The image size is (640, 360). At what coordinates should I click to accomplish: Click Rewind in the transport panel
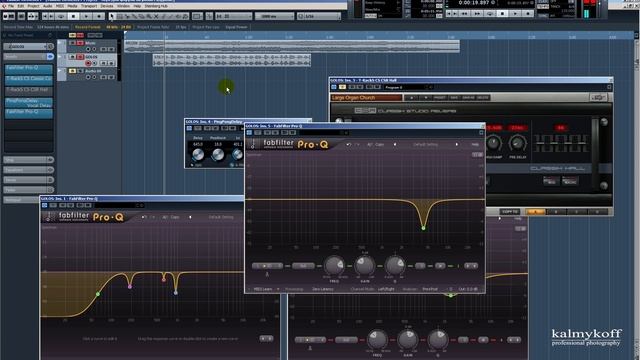[464, 13]
